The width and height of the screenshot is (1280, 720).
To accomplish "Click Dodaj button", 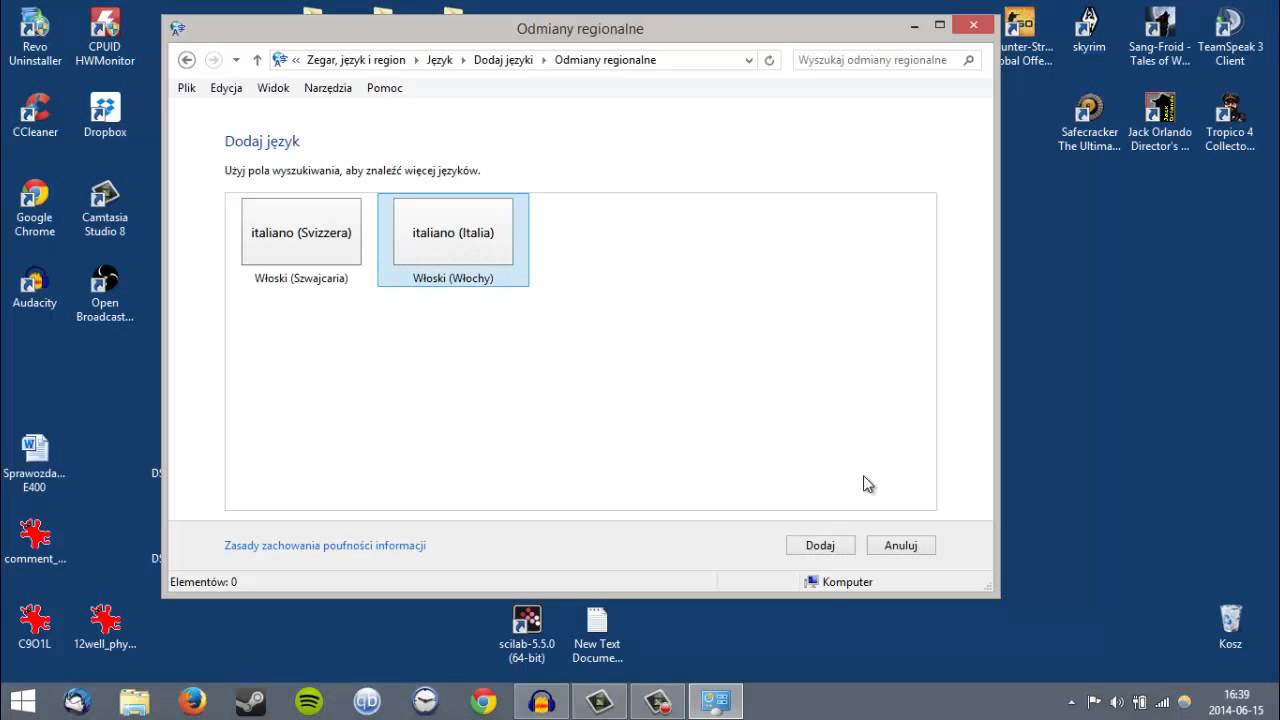I will (820, 545).
